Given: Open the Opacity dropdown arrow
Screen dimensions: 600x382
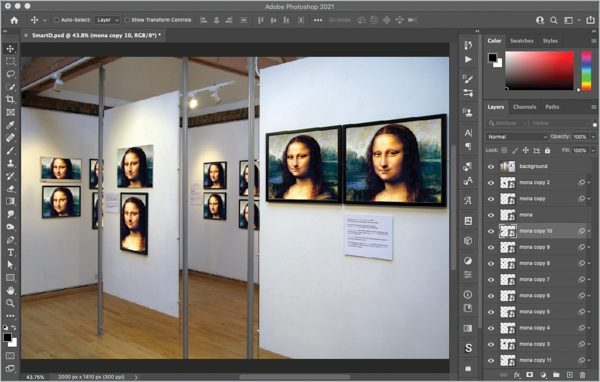Looking at the screenshot, I should (593, 137).
